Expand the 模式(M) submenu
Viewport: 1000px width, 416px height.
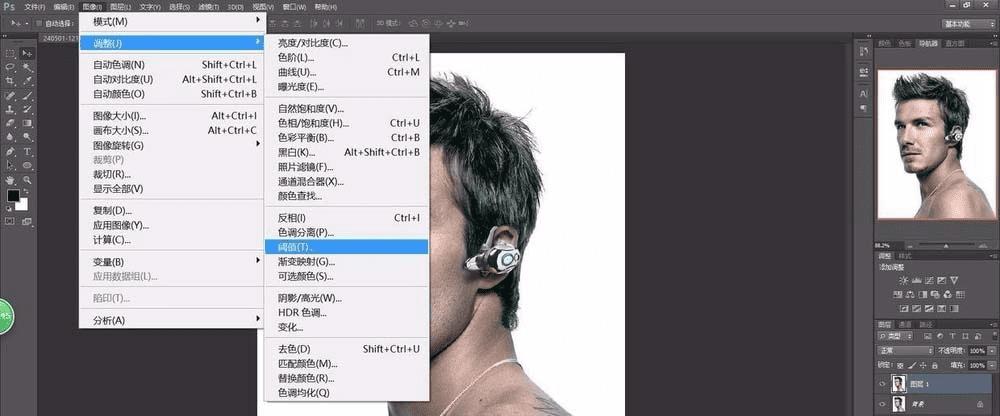170,22
